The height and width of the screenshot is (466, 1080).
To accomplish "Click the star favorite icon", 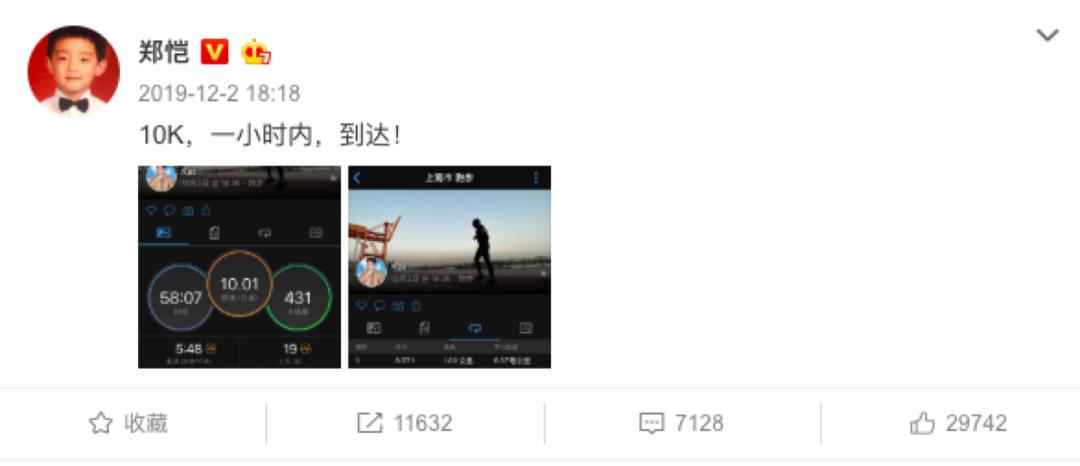I will [x=101, y=423].
